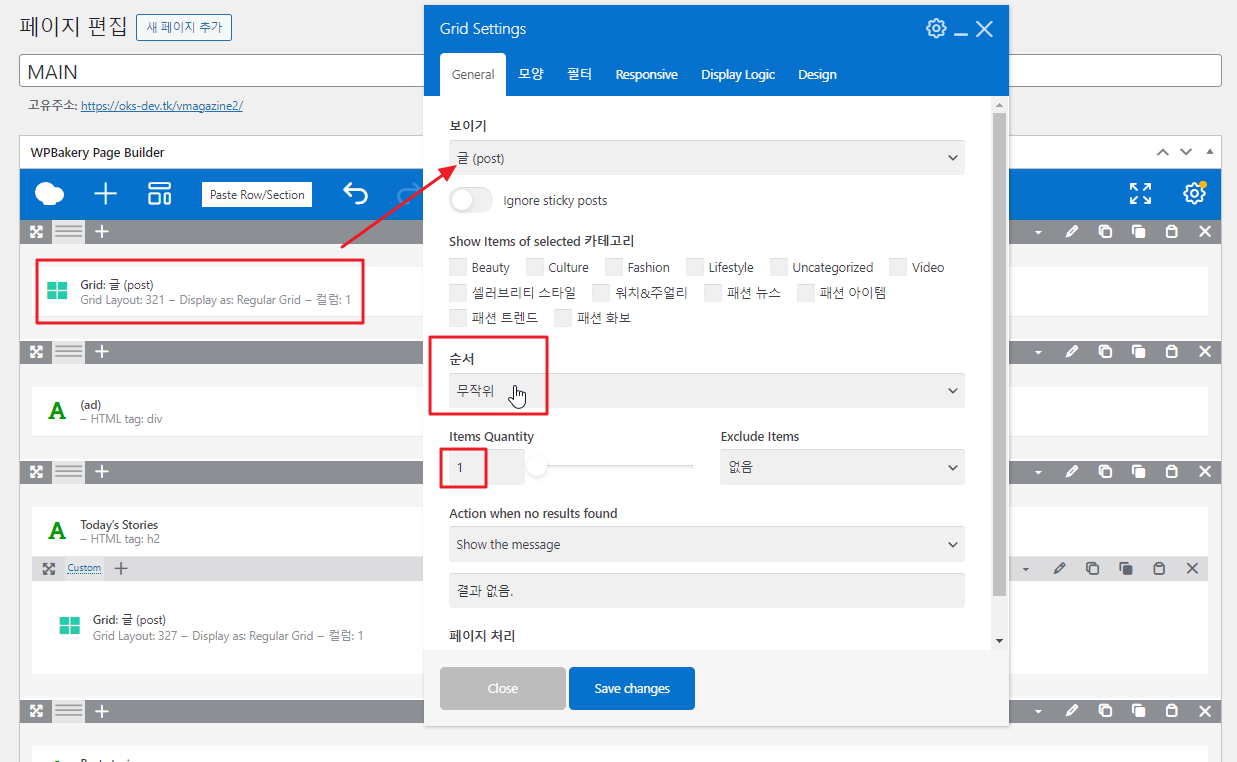Add column to the Grid Layout: 321 row

[102, 232]
